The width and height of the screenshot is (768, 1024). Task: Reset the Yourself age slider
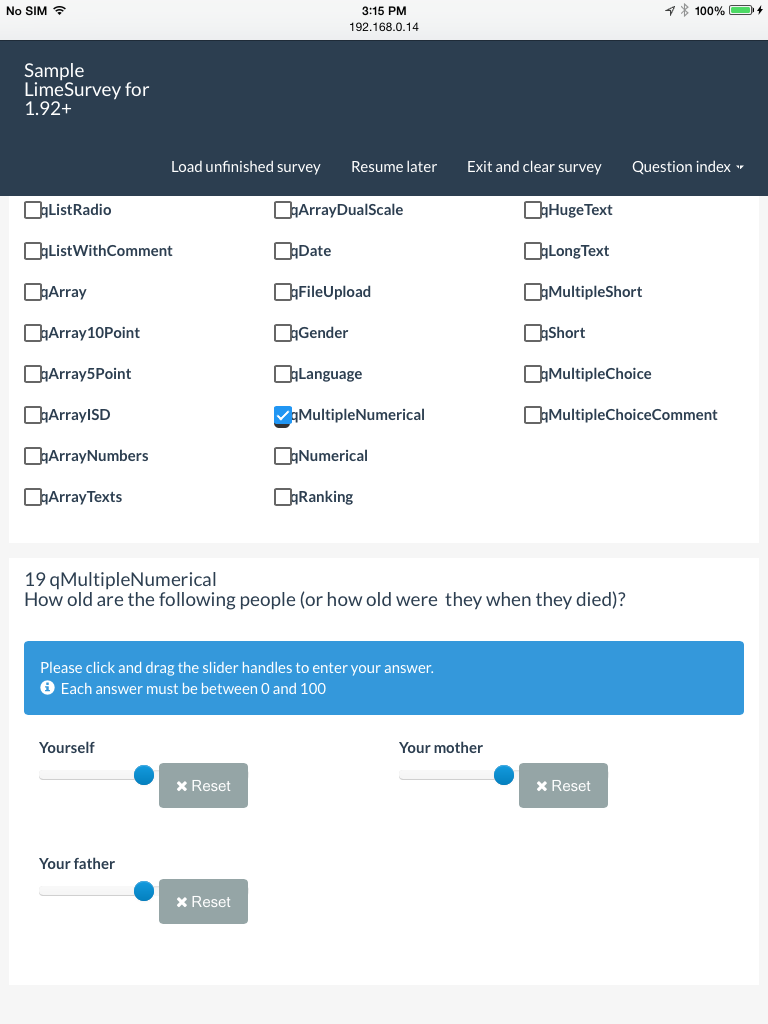(x=203, y=786)
